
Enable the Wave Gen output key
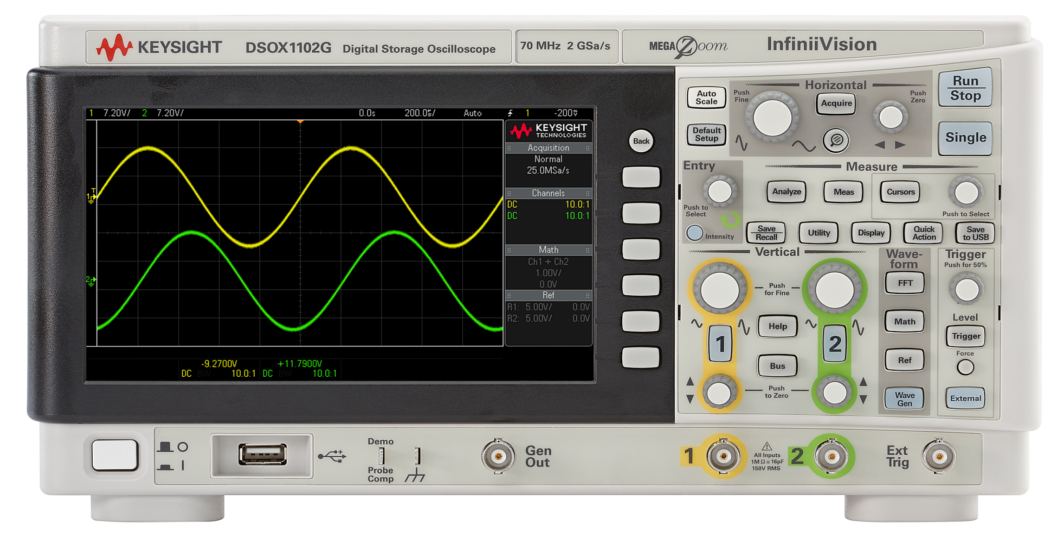[x=904, y=399]
